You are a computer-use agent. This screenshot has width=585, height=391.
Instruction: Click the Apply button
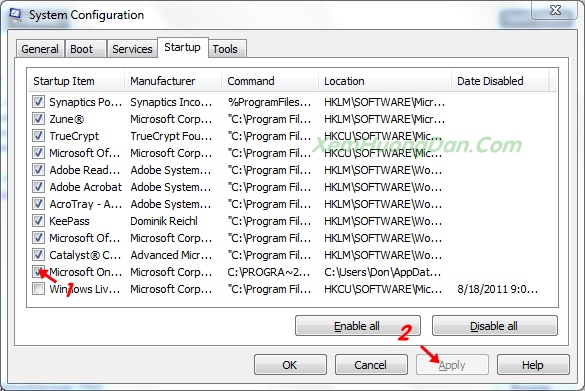coord(452,365)
